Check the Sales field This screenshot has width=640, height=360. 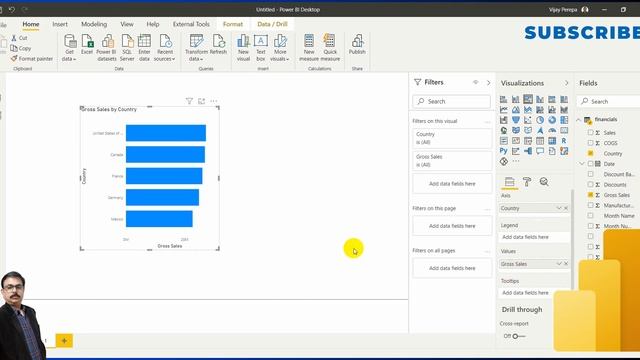click(x=590, y=133)
